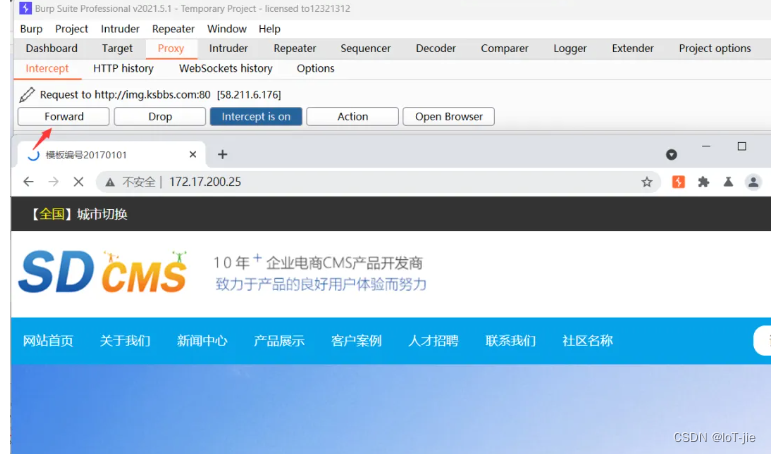Click 城市切换 city switch link
Image resolution: width=771 pixels, height=454 pixels.
point(102,214)
